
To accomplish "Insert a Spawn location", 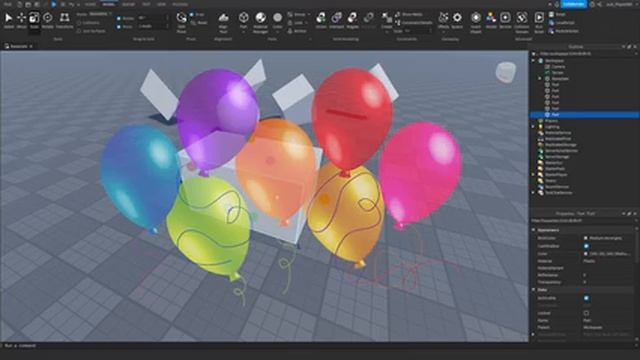I will pyautogui.click(x=457, y=20).
